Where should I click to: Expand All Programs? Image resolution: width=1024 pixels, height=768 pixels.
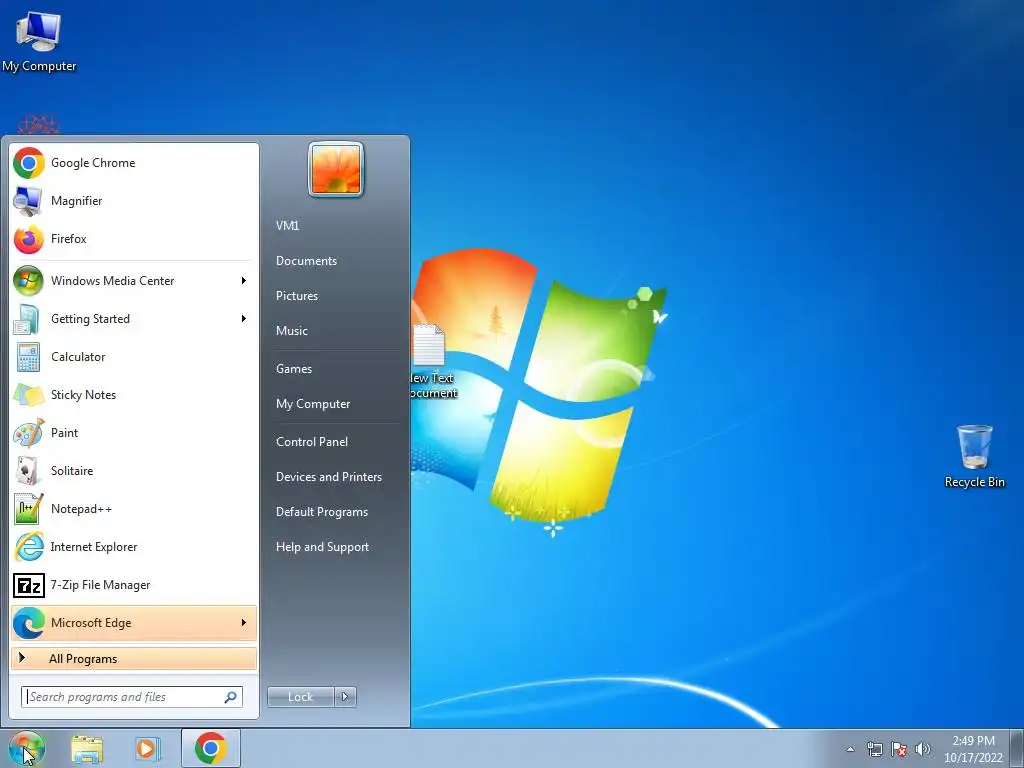pyautogui.click(x=134, y=659)
